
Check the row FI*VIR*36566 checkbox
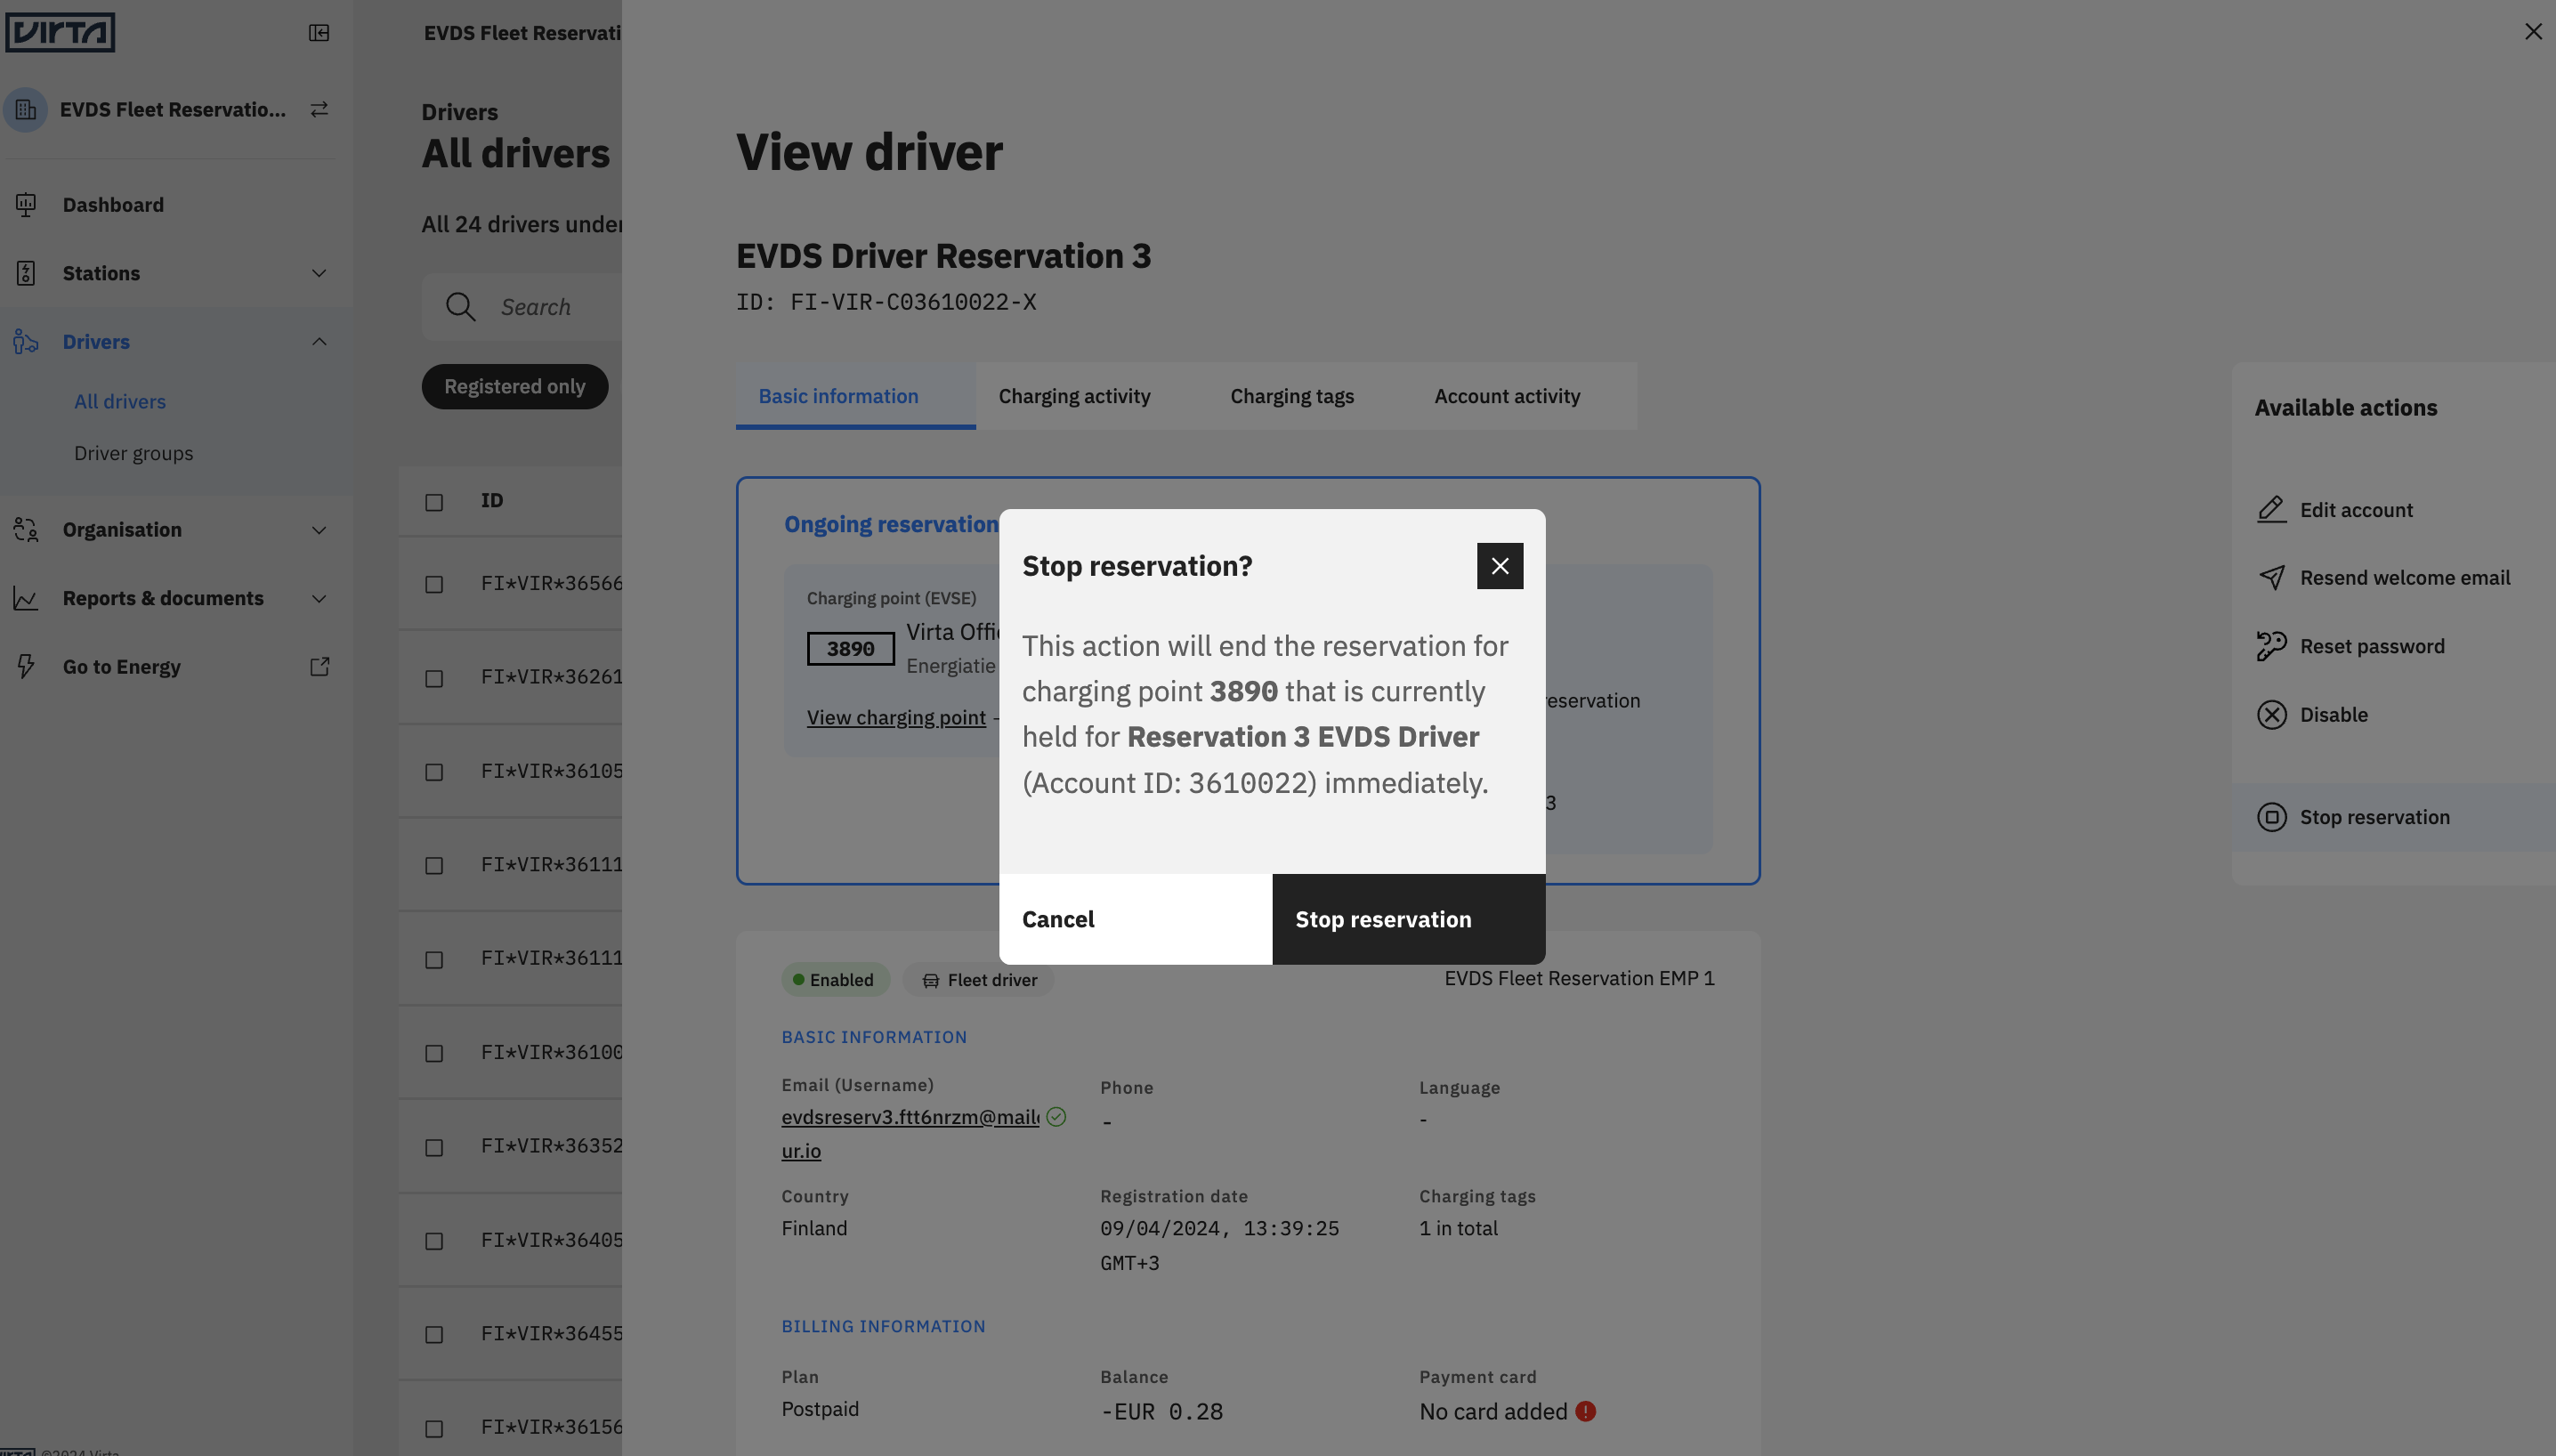click(434, 584)
